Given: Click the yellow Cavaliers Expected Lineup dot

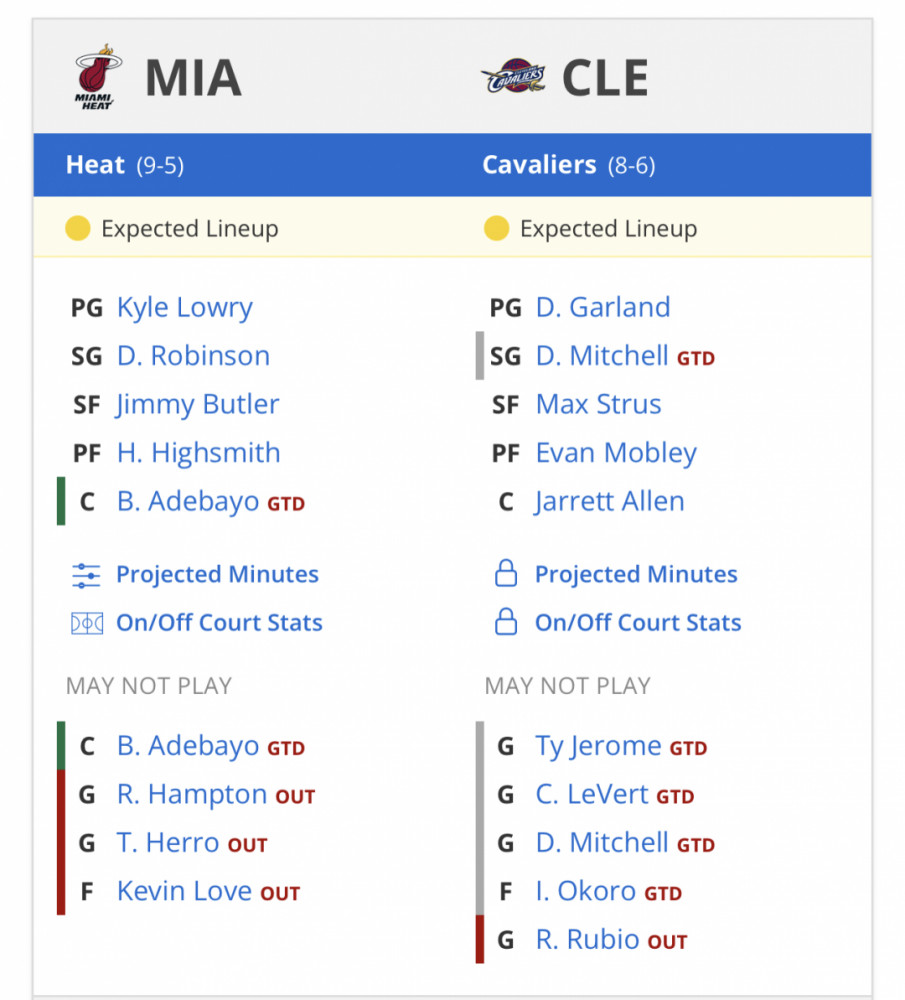Looking at the screenshot, I should pyautogui.click(x=496, y=228).
